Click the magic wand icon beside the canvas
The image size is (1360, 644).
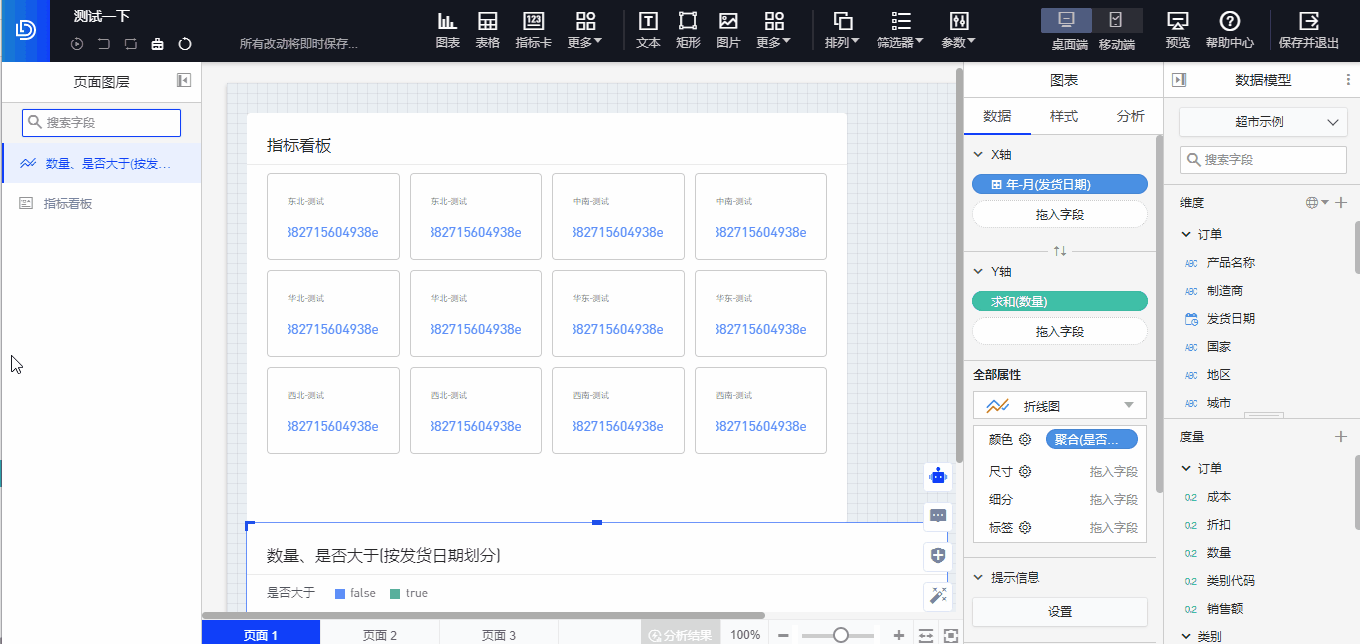click(937, 596)
